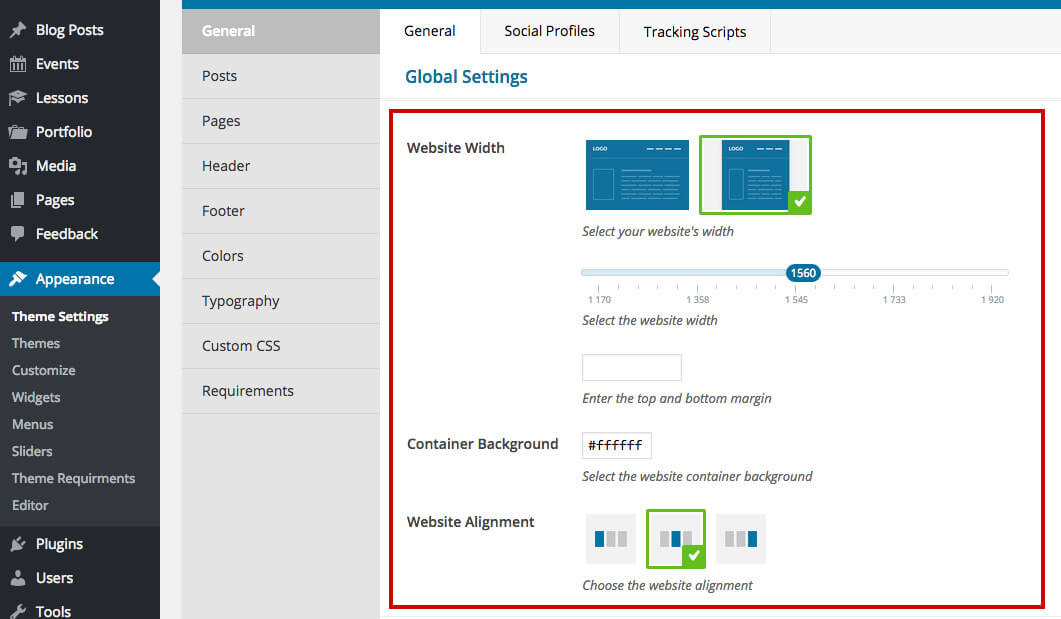Open Theme Settings submenu item
1061x619 pixels.
coord(60,317)
